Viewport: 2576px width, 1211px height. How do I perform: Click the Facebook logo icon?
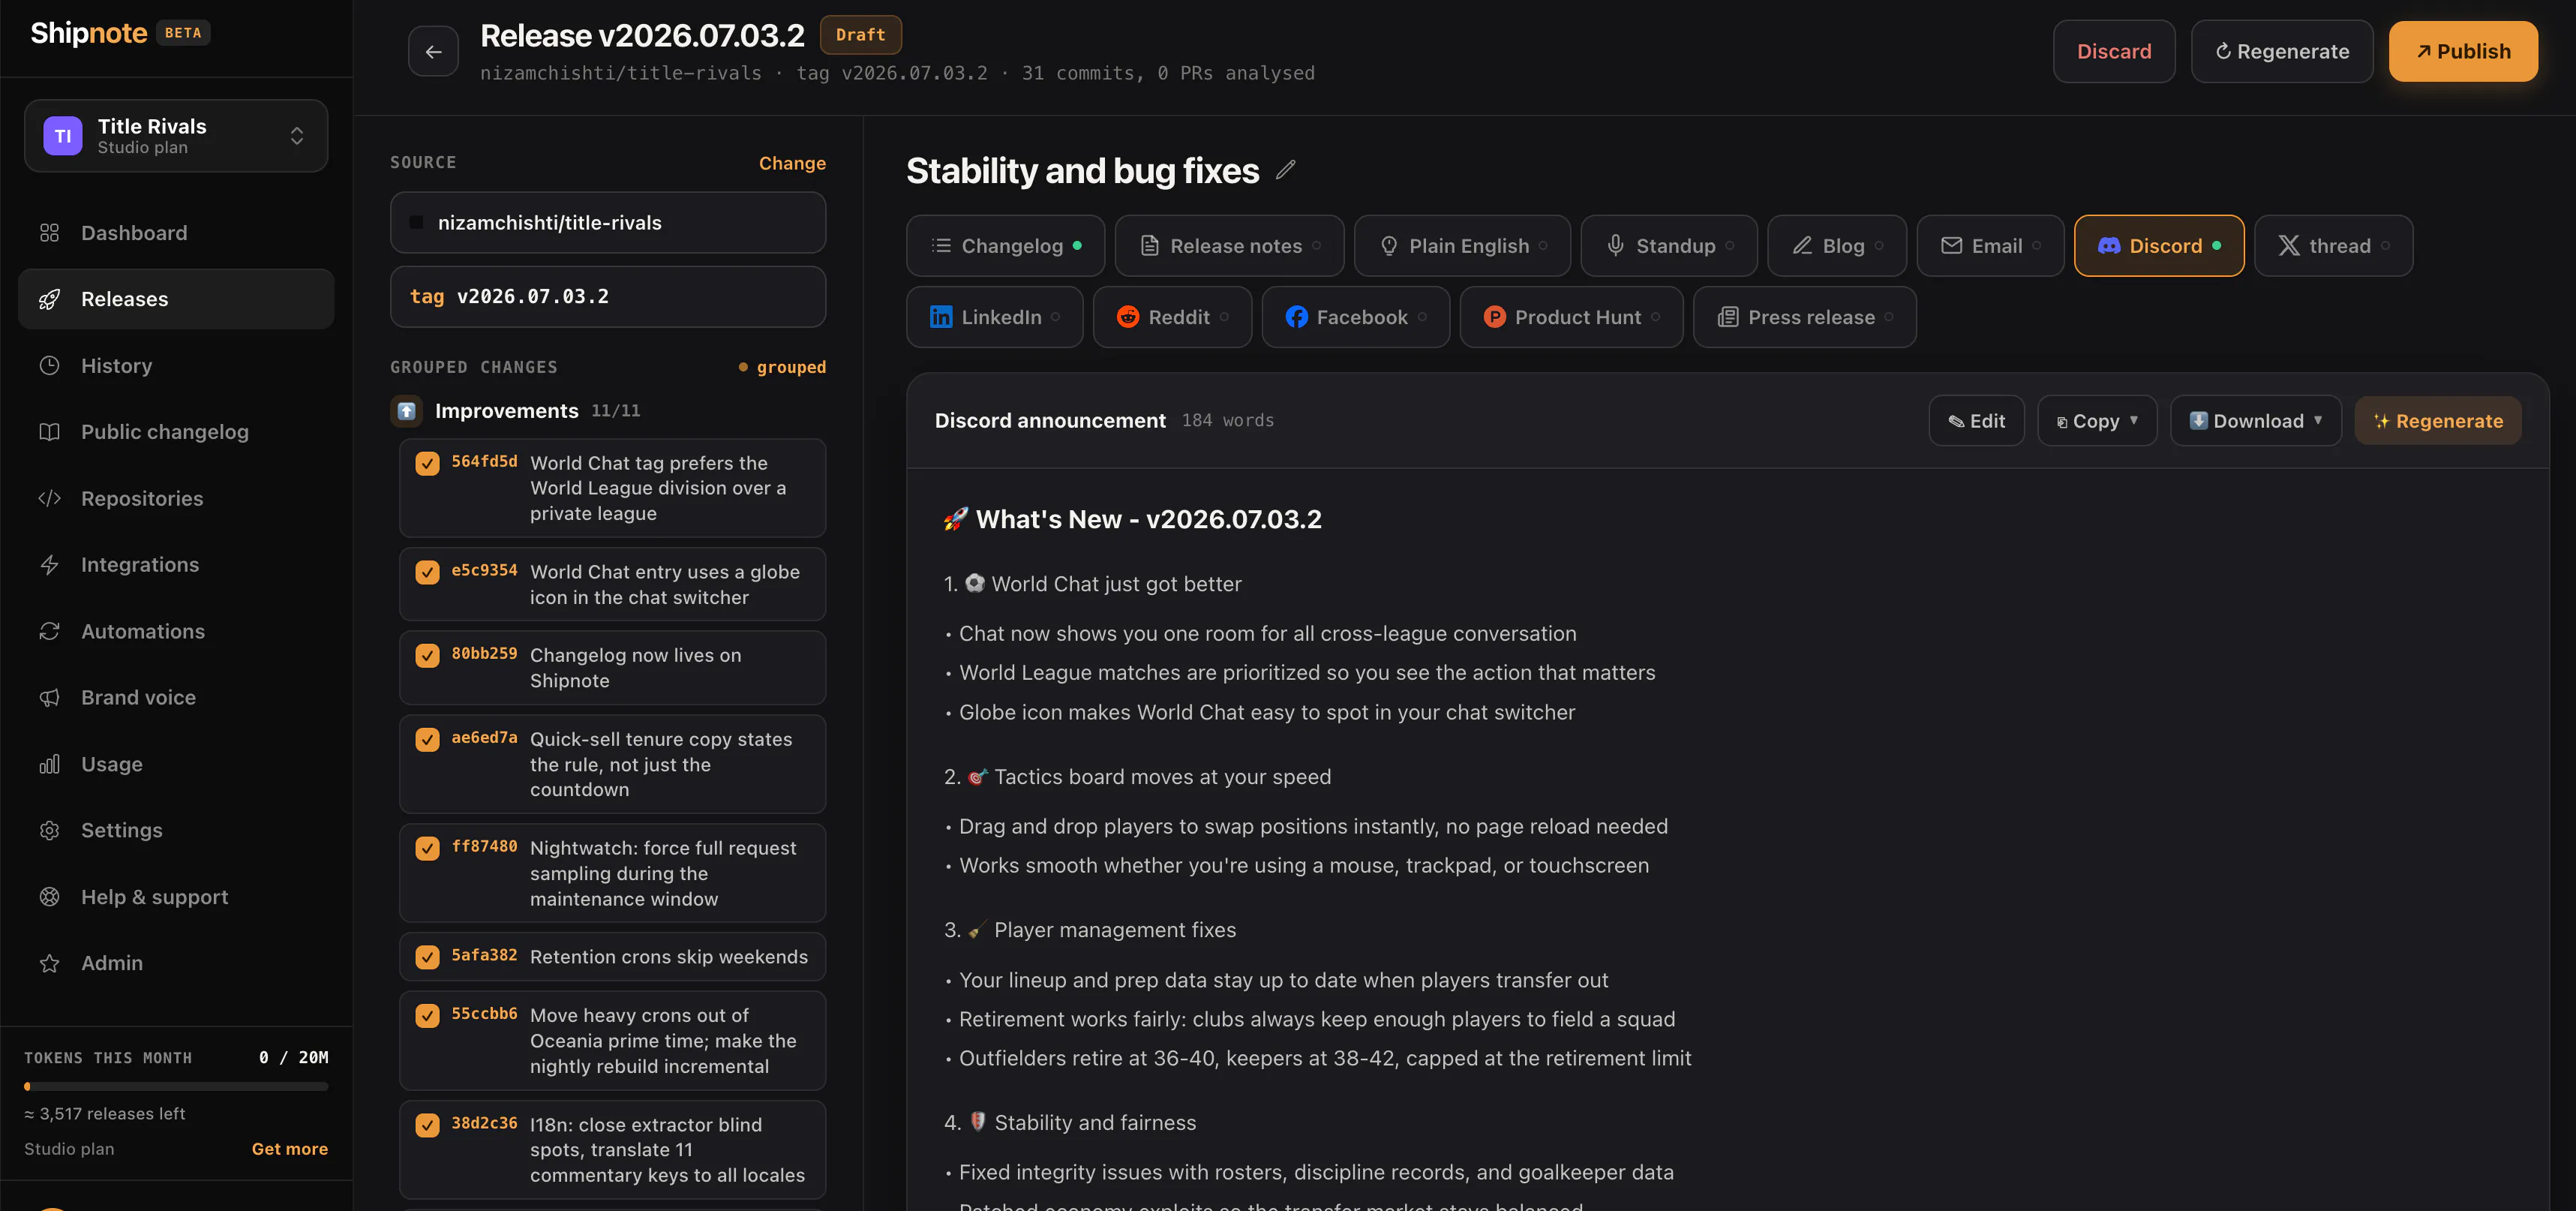point(1296,317)
